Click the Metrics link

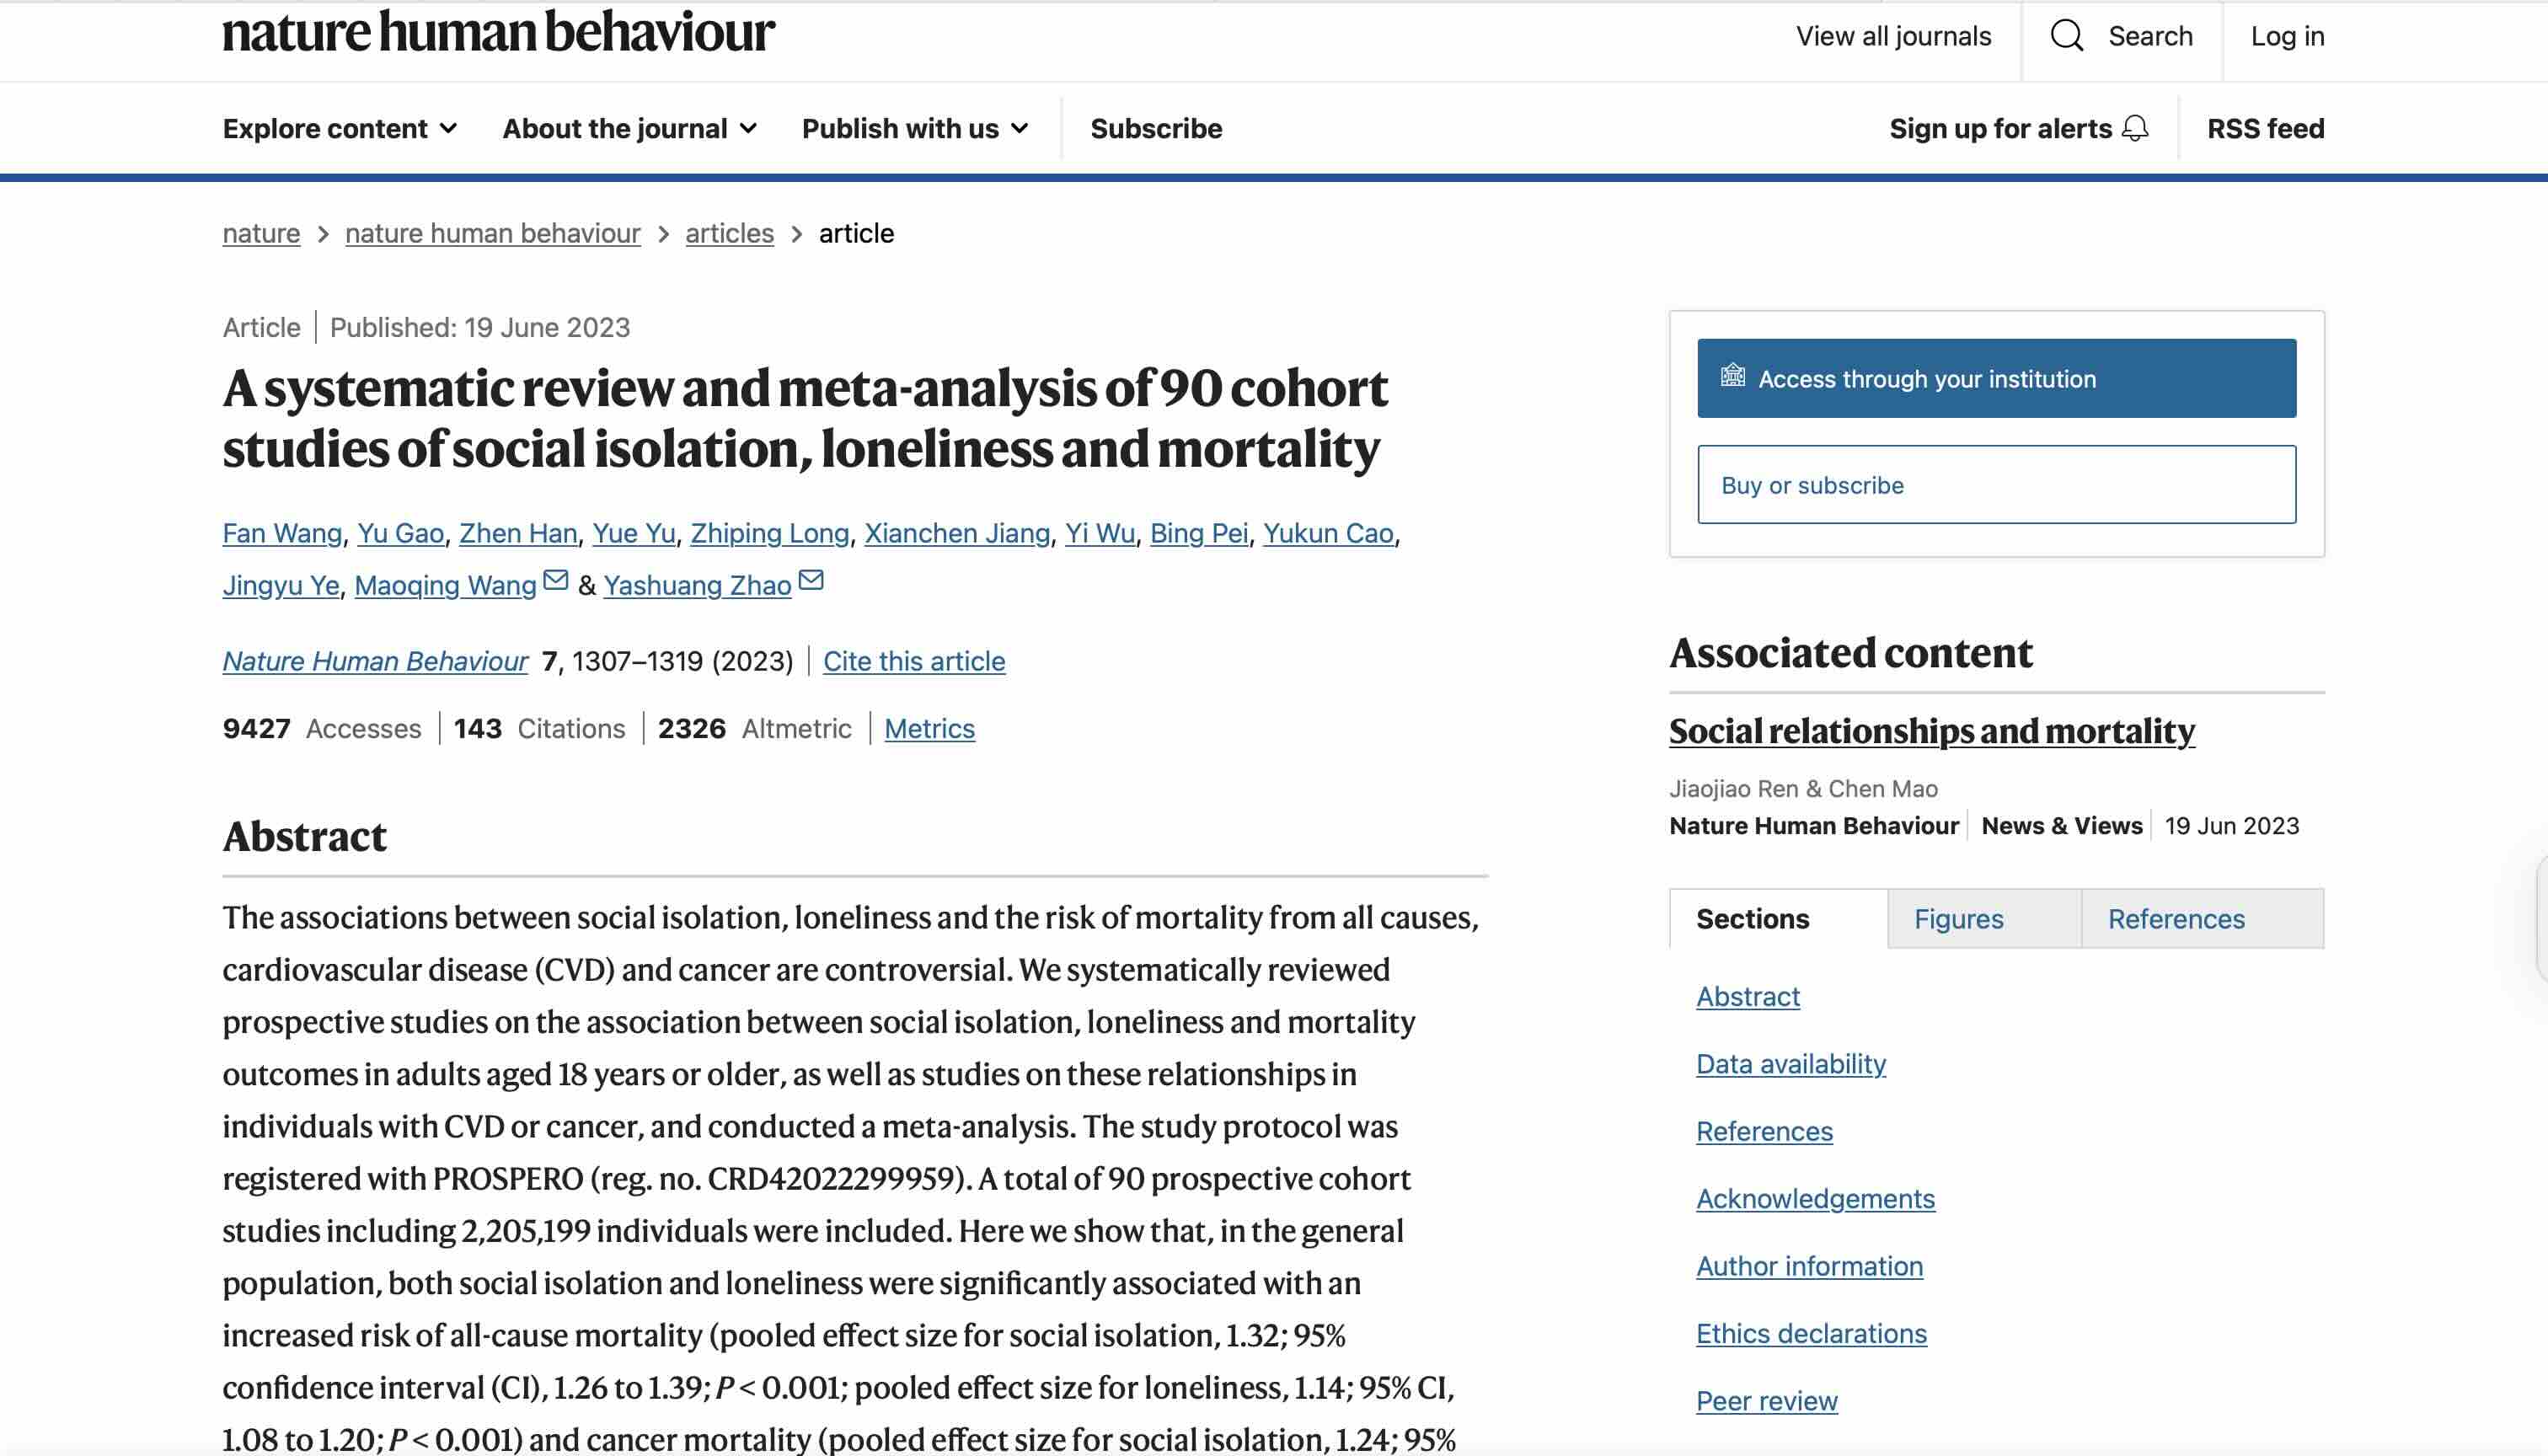click(929, 728)
